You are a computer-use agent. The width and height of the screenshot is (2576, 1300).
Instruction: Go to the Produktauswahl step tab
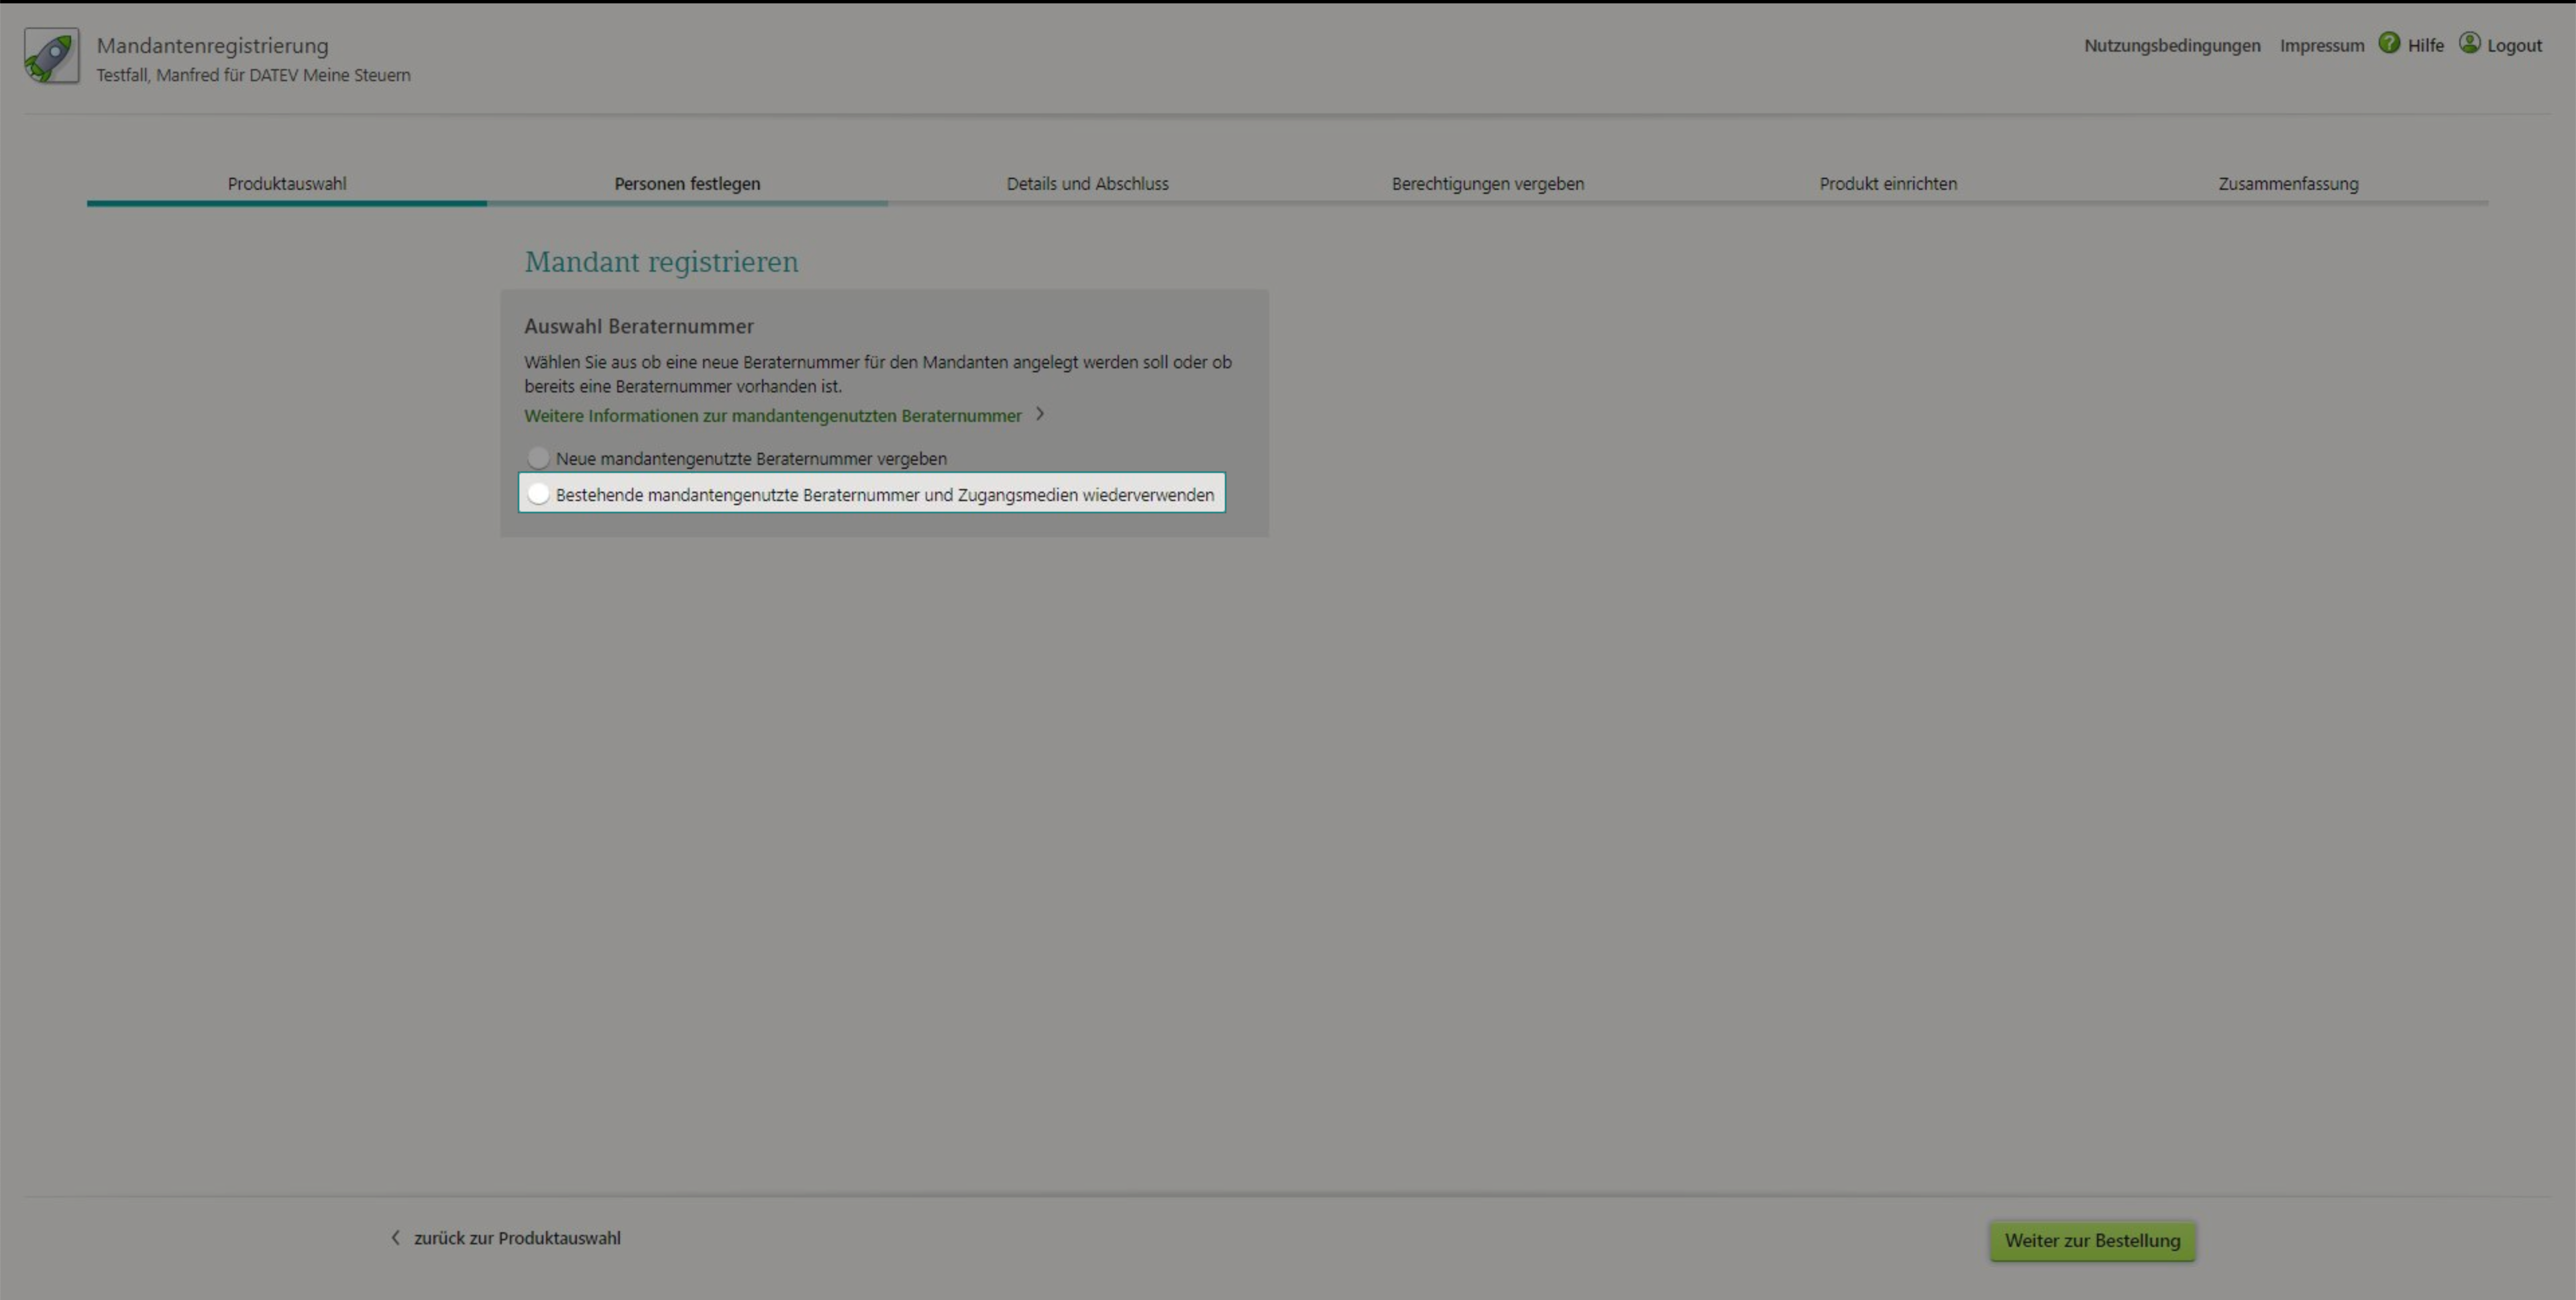click(x=287, y=184)
